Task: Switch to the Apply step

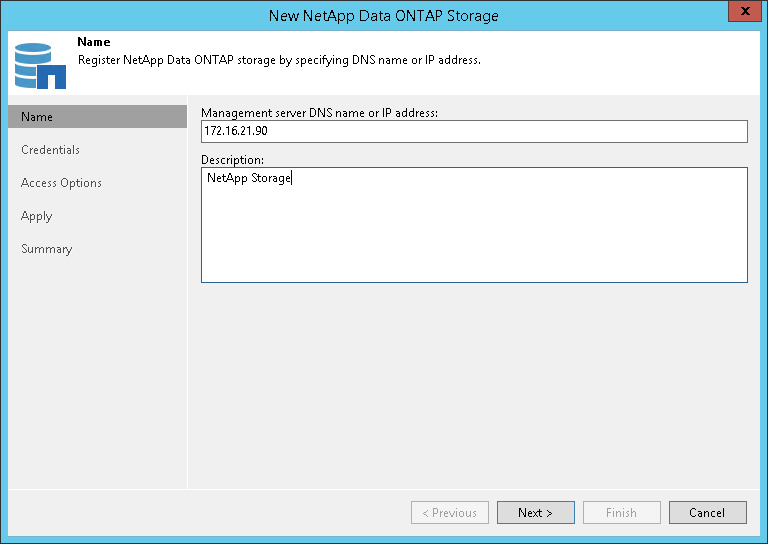Action: (36, 216)
